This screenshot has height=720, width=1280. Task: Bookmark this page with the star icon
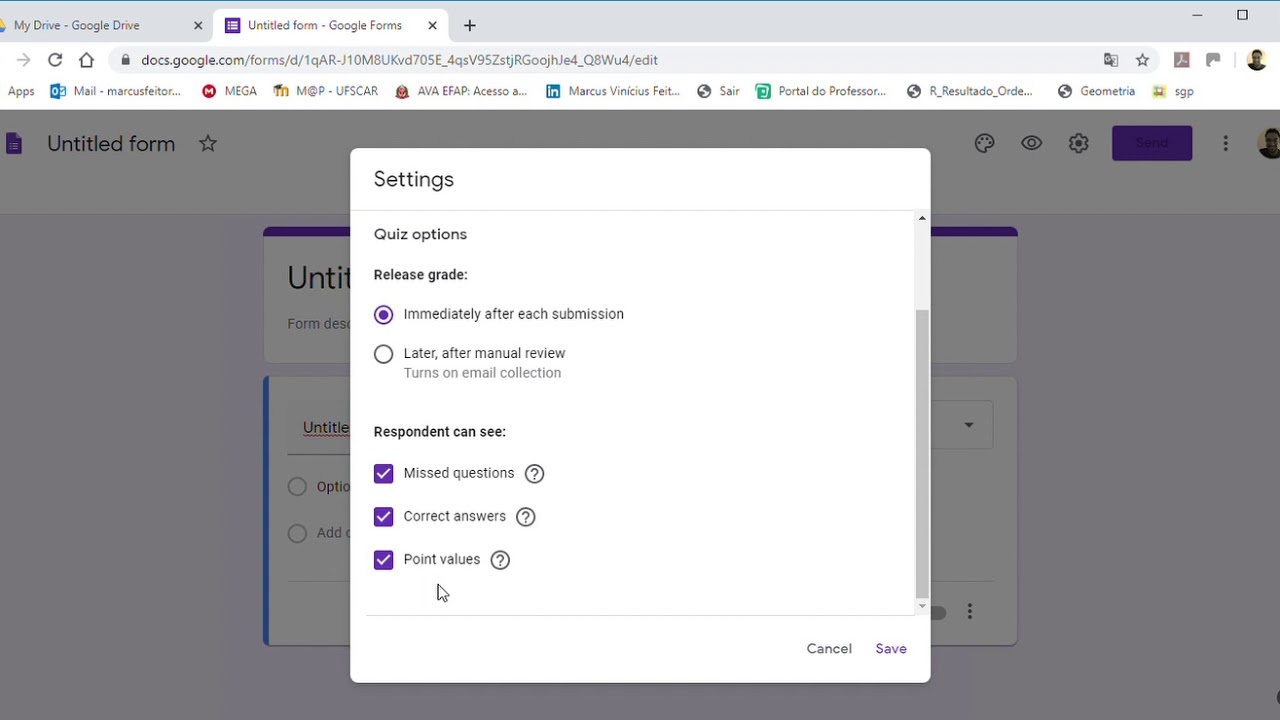(1142, 60)
